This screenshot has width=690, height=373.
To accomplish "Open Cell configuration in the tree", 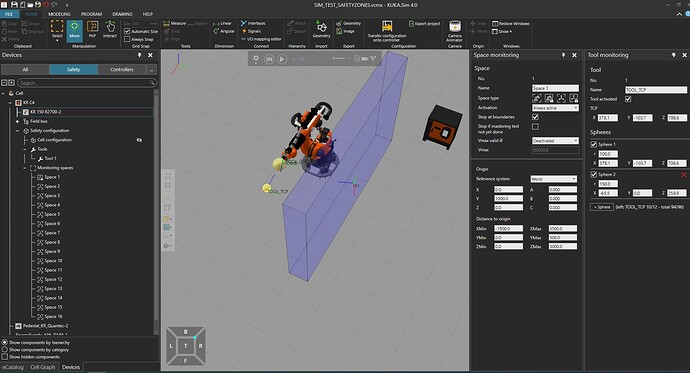I will 54,140.
